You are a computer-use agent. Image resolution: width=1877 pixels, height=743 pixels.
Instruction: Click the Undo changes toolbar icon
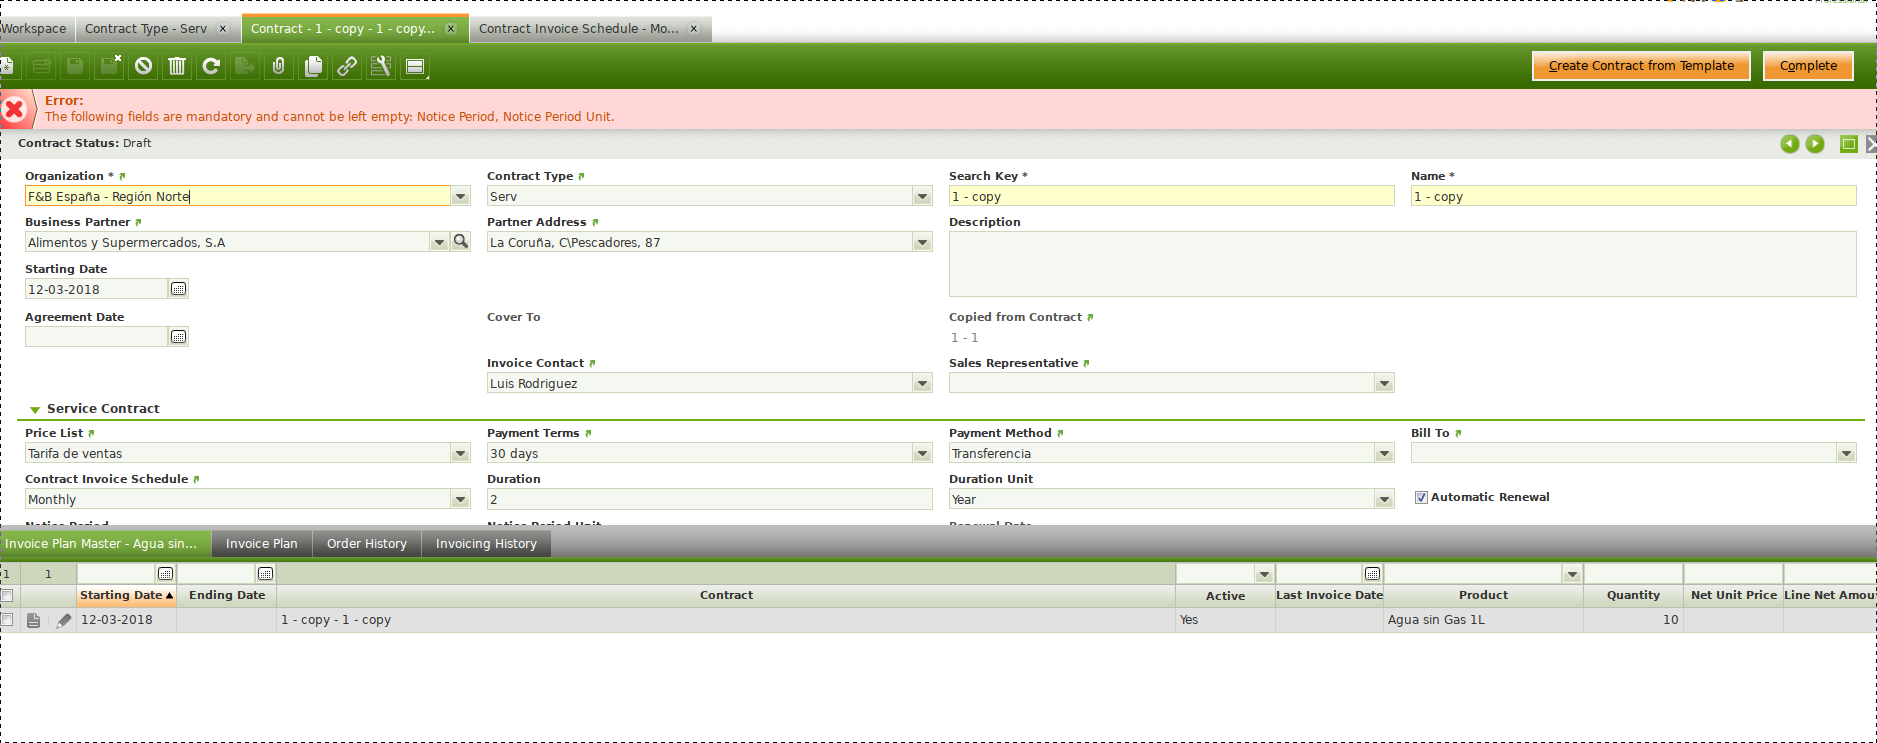tap(144, 66)
